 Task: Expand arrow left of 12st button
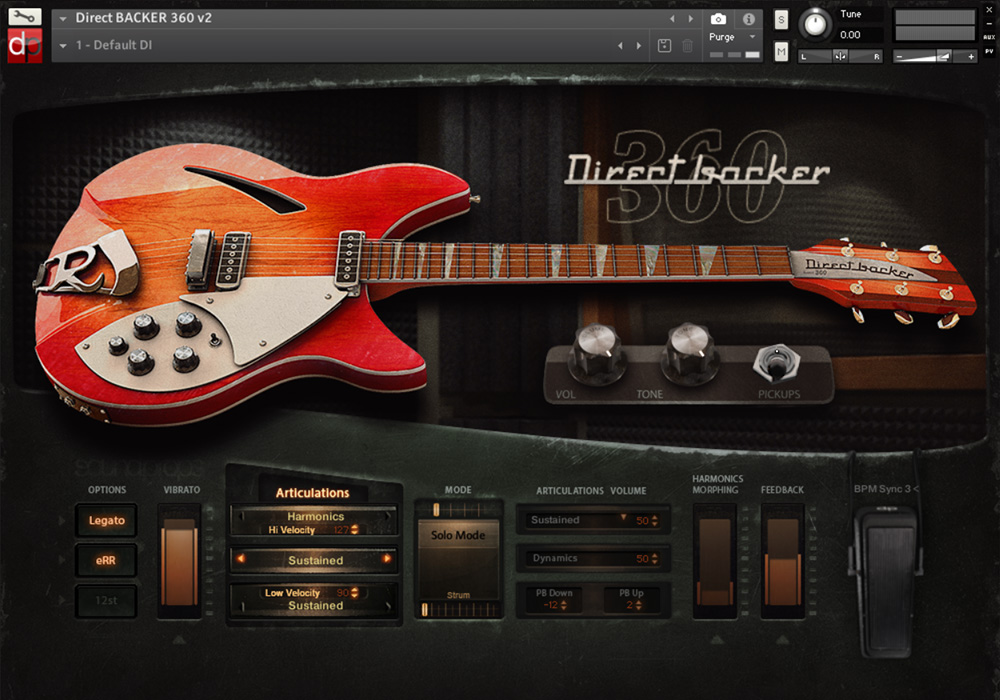[x=62, y=600]
